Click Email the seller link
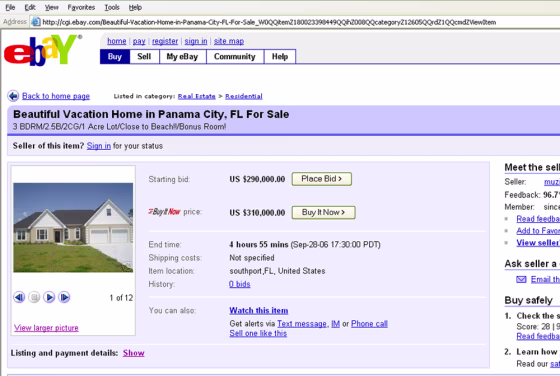560x376 pixels. pos(545,280)
